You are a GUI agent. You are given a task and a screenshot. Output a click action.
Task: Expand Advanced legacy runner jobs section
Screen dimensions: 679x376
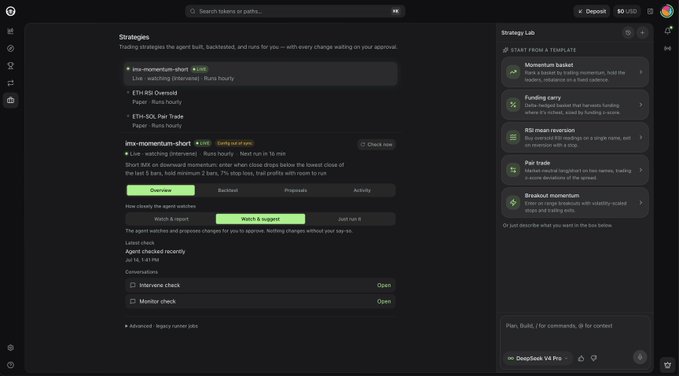[x=162, y=326]
